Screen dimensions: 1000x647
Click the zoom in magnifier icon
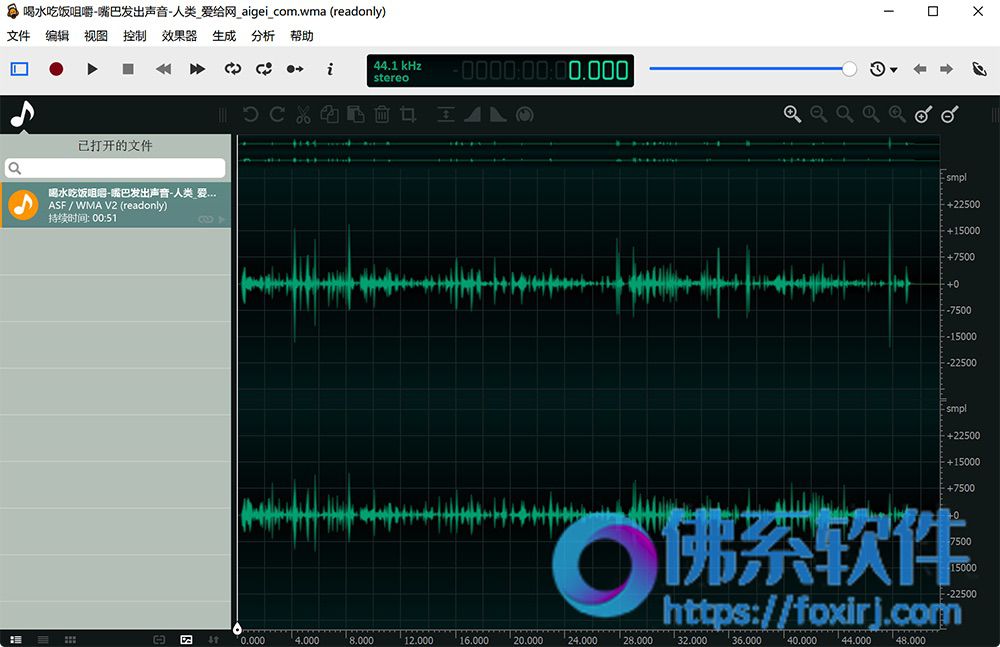tap(792, 114)
